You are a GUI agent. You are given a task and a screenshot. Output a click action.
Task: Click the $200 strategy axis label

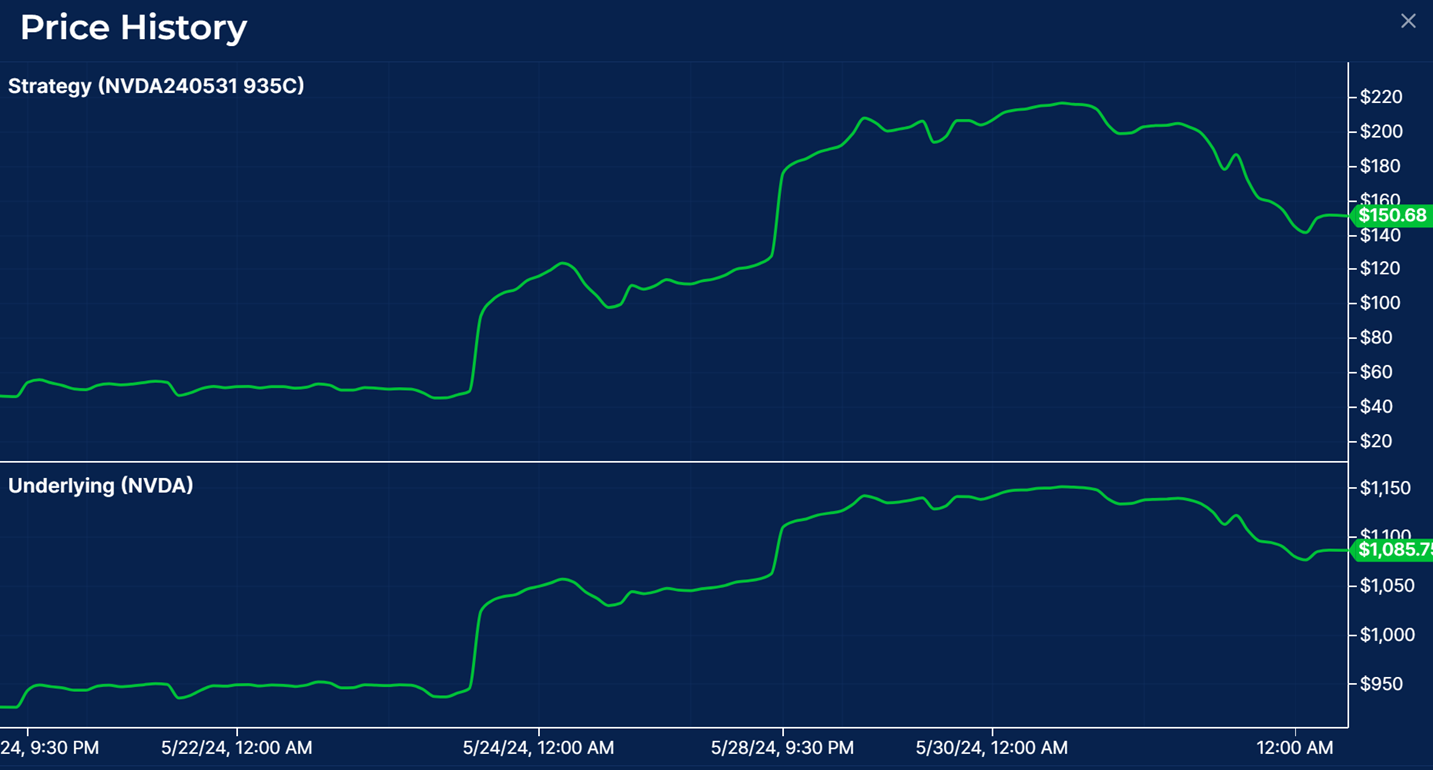click(1381, 132)
